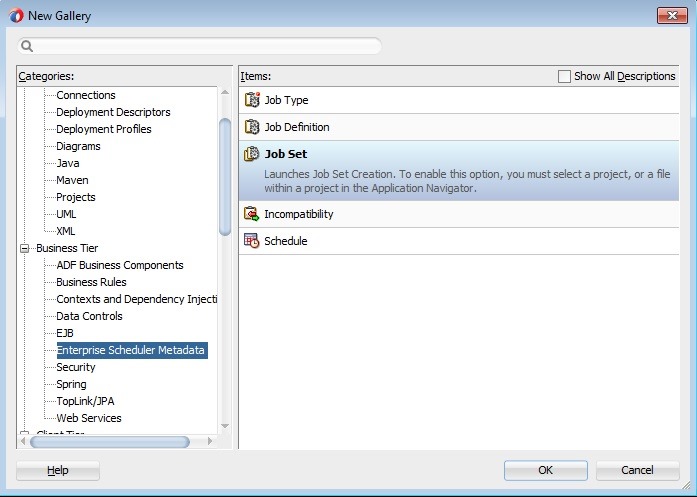Click the Job Type icon
The height and width of the screenshot is (497, 697).
pos(252,100)
